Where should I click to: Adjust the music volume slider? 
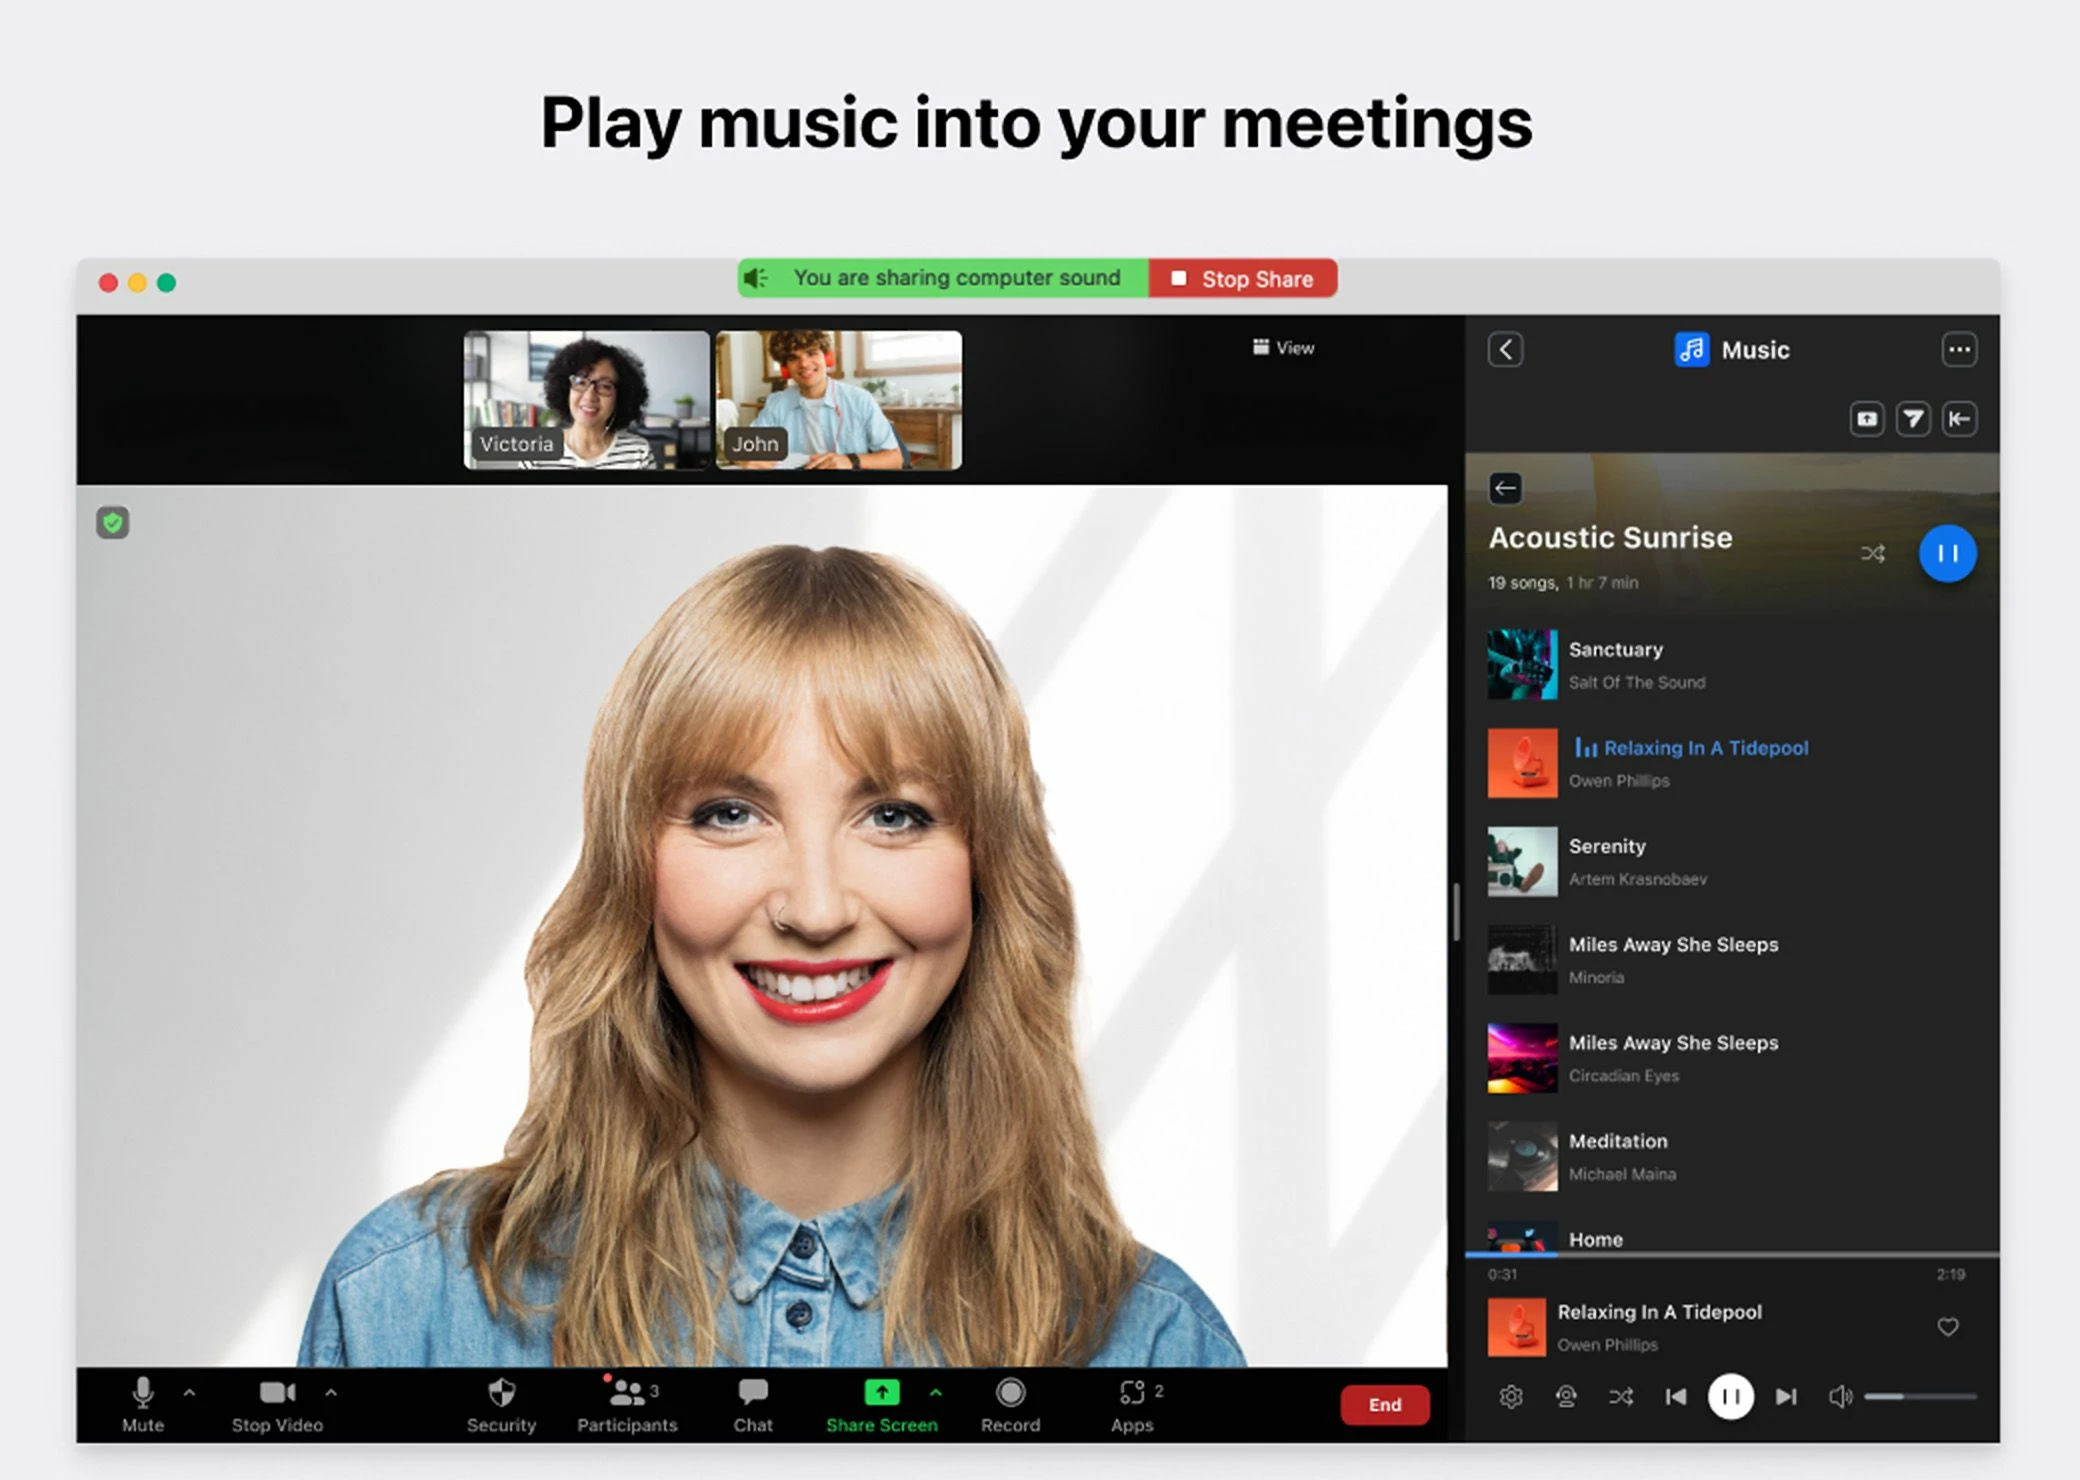point(1918,1396)
